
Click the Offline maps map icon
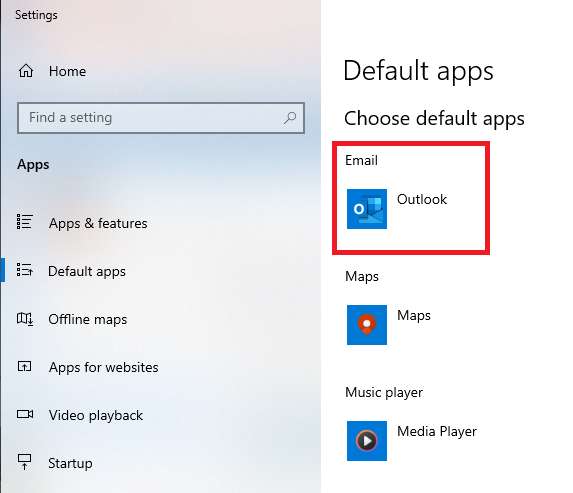25,319
